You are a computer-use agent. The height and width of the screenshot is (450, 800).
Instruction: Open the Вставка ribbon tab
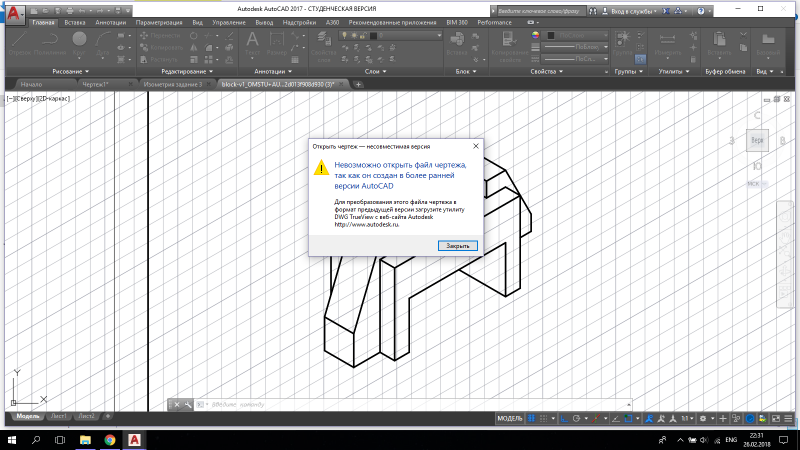click(74, 22)
